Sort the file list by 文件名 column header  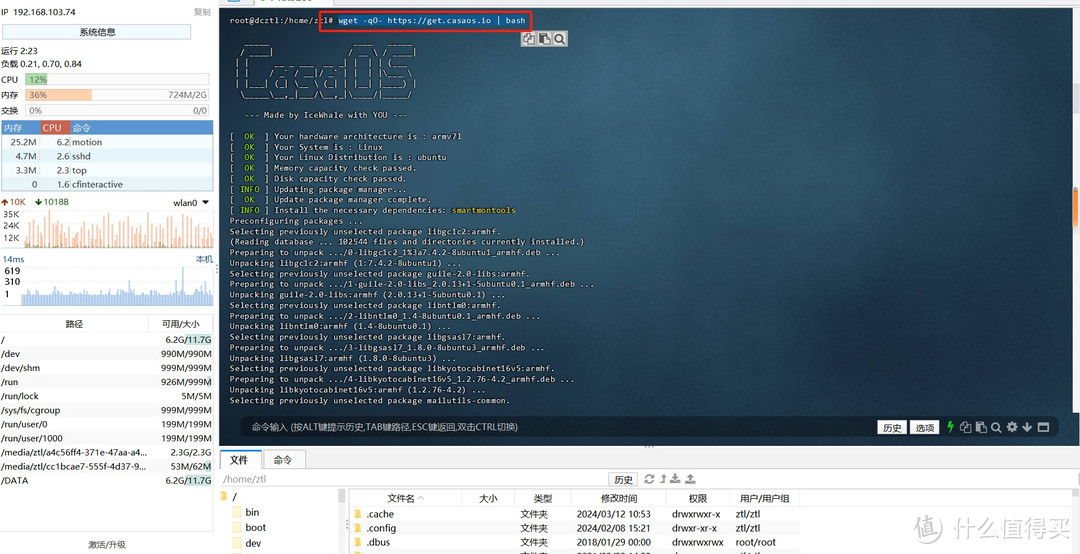click(405, 498)
